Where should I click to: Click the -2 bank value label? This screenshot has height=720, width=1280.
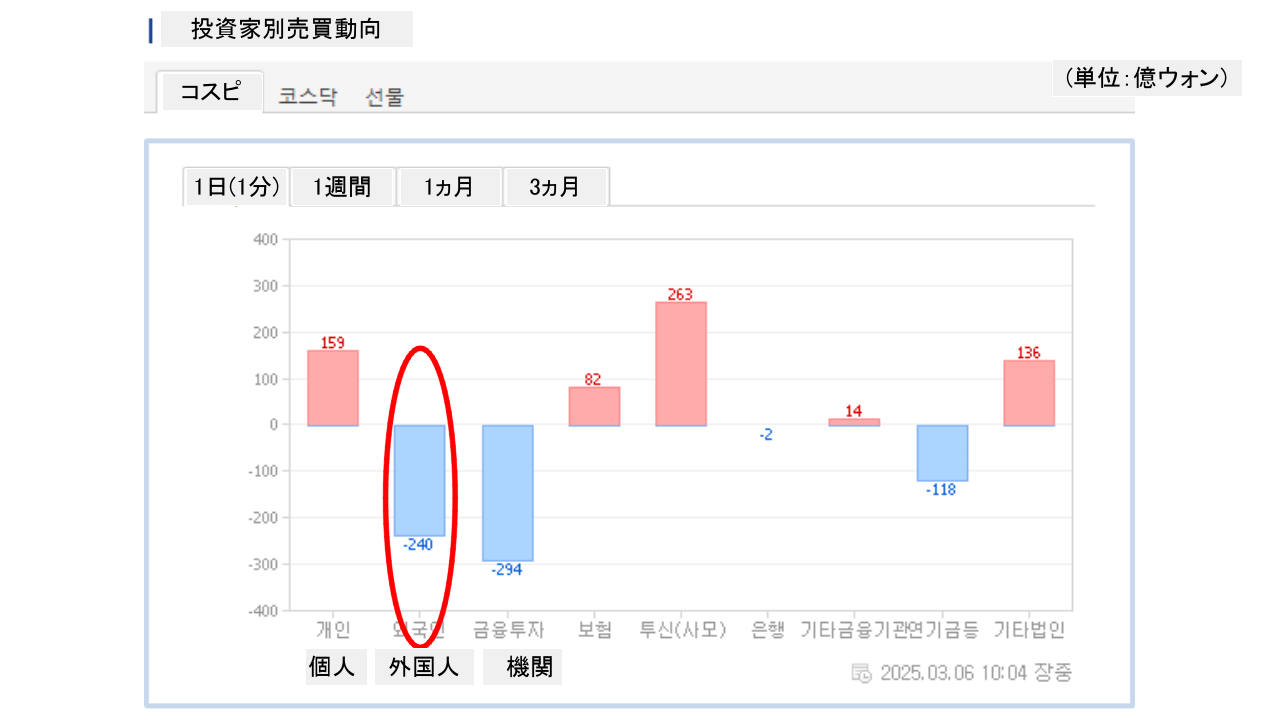(x=766, y=435)
